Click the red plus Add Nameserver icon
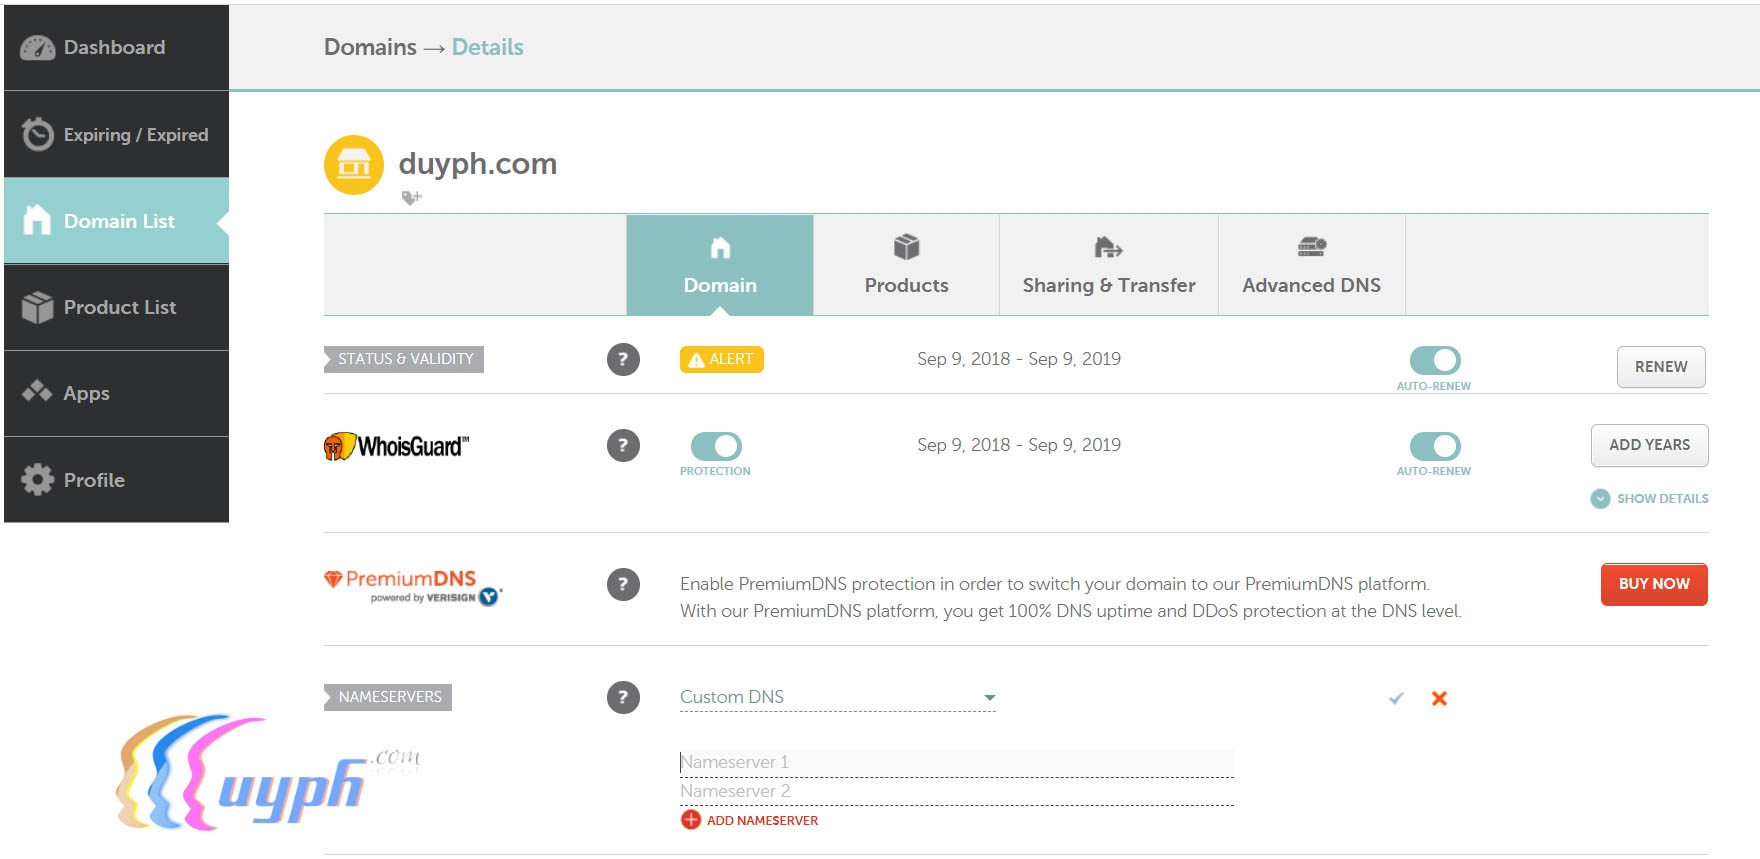 pos(691,820)
